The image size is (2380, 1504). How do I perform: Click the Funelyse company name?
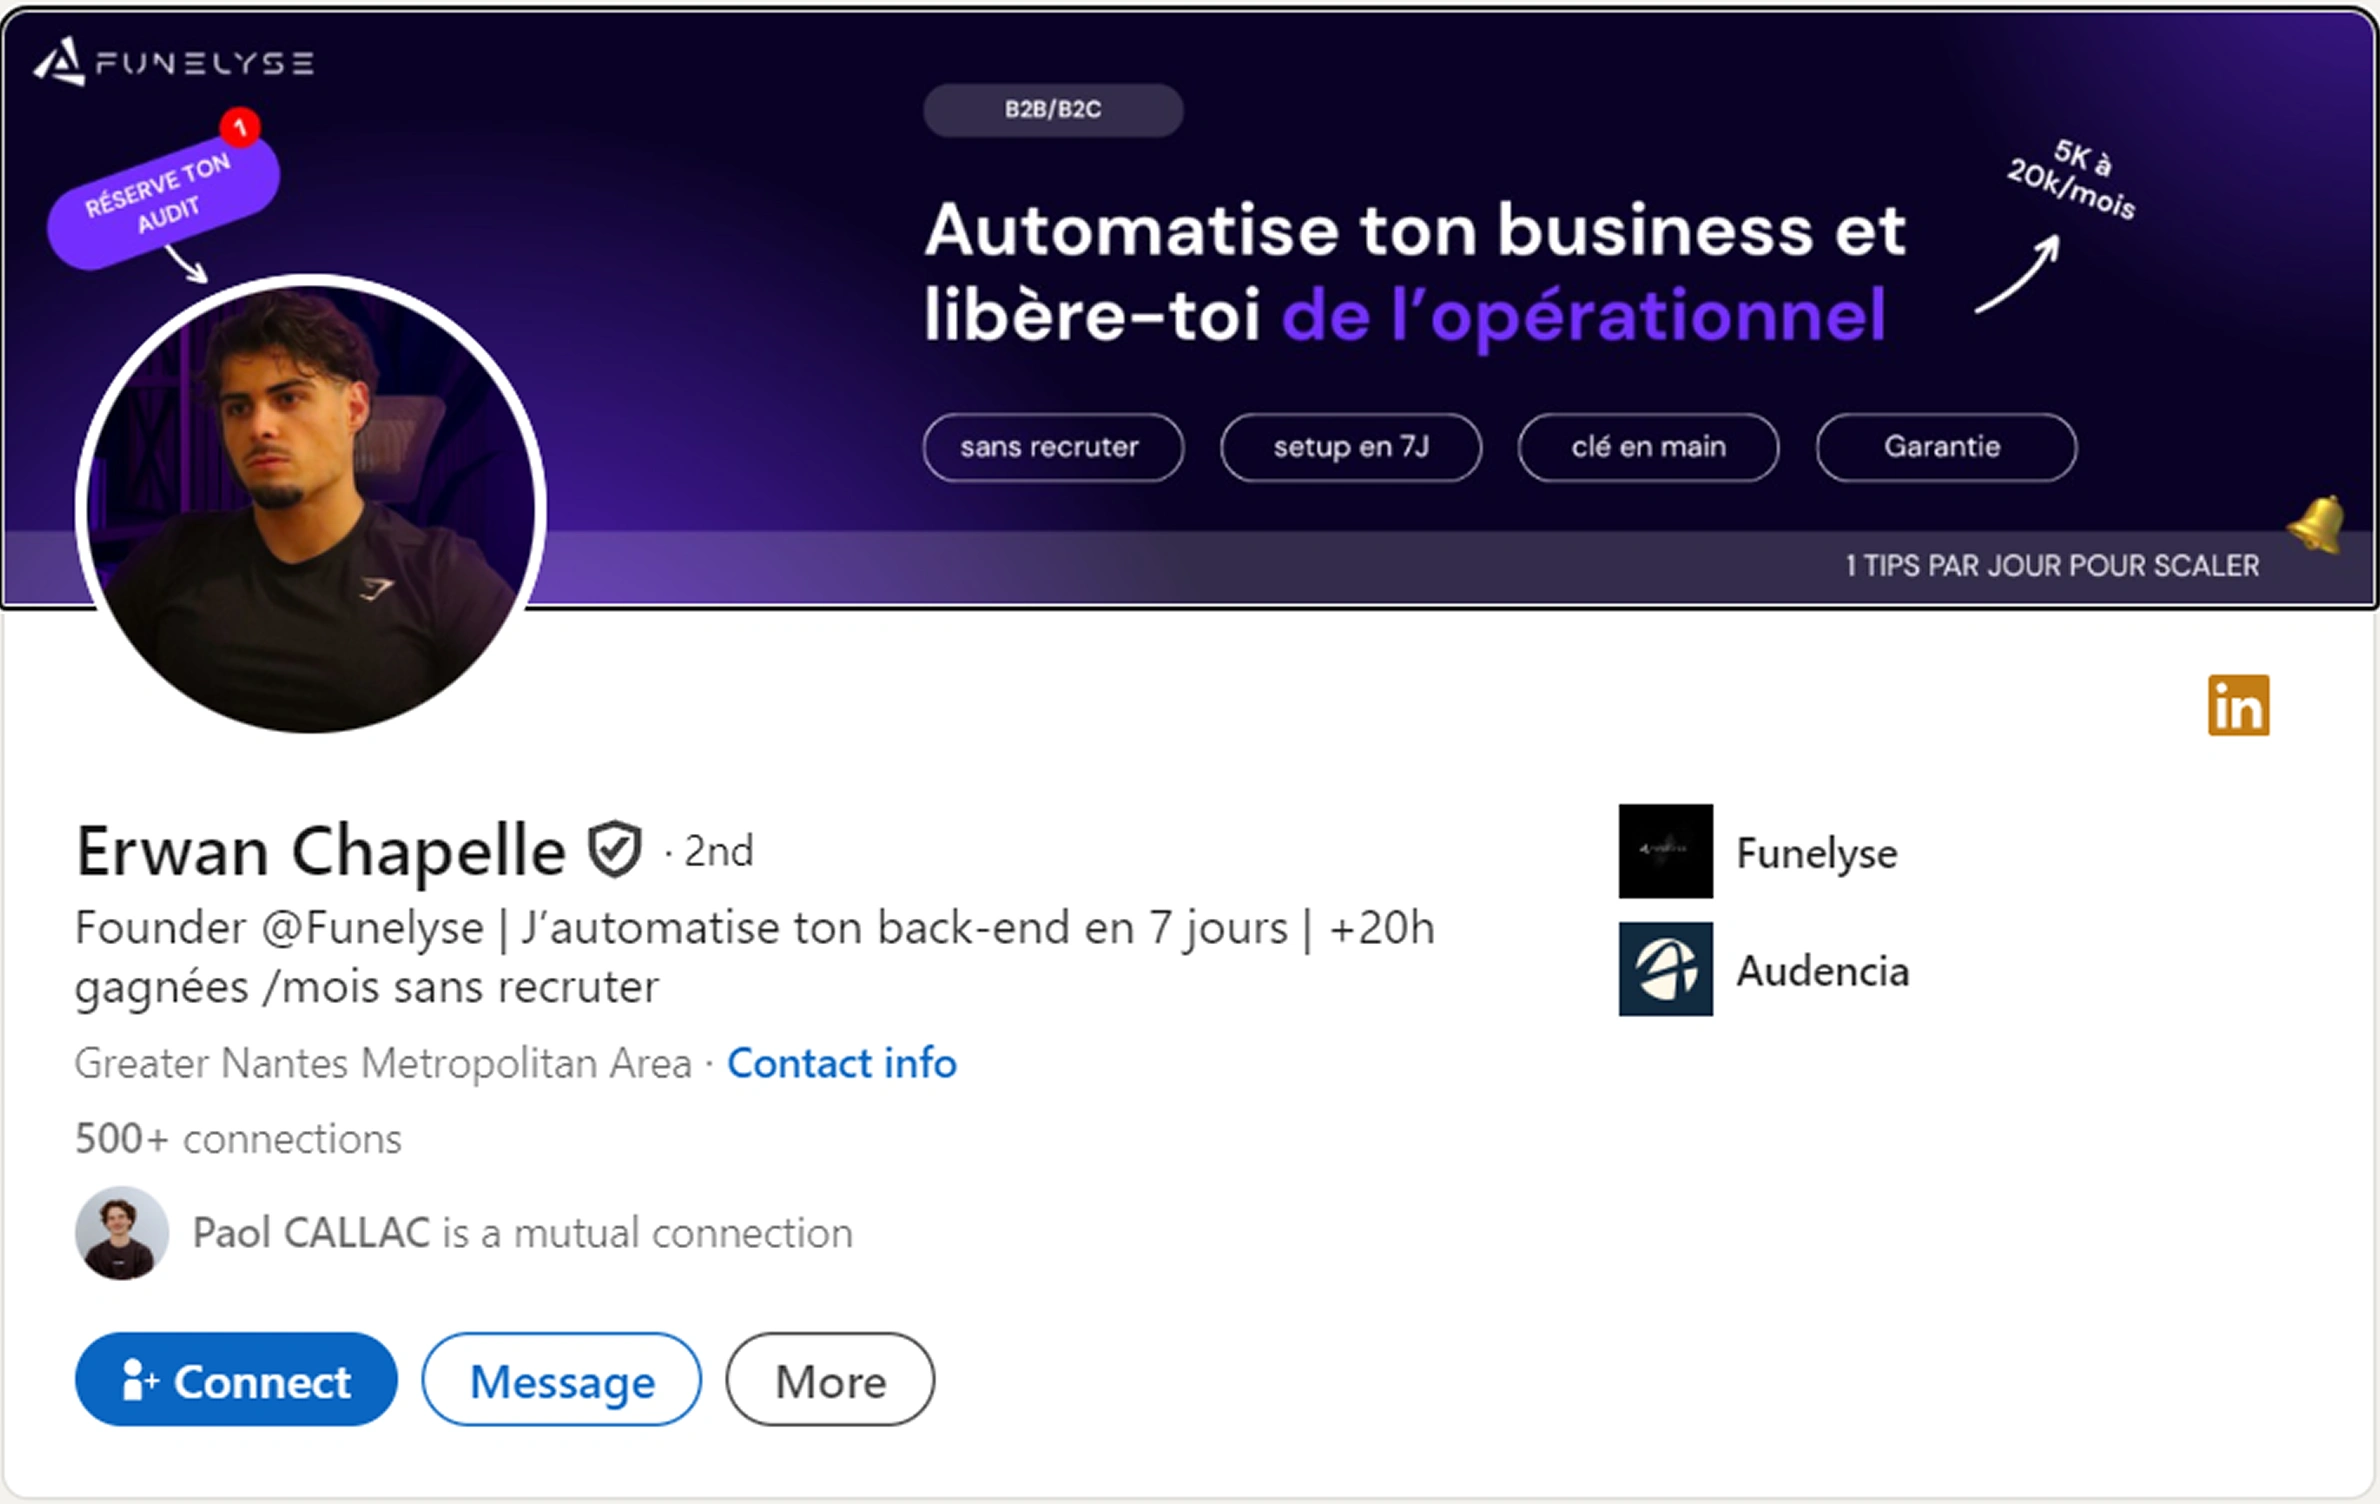pyautogui.click(x=1816, y=853)
